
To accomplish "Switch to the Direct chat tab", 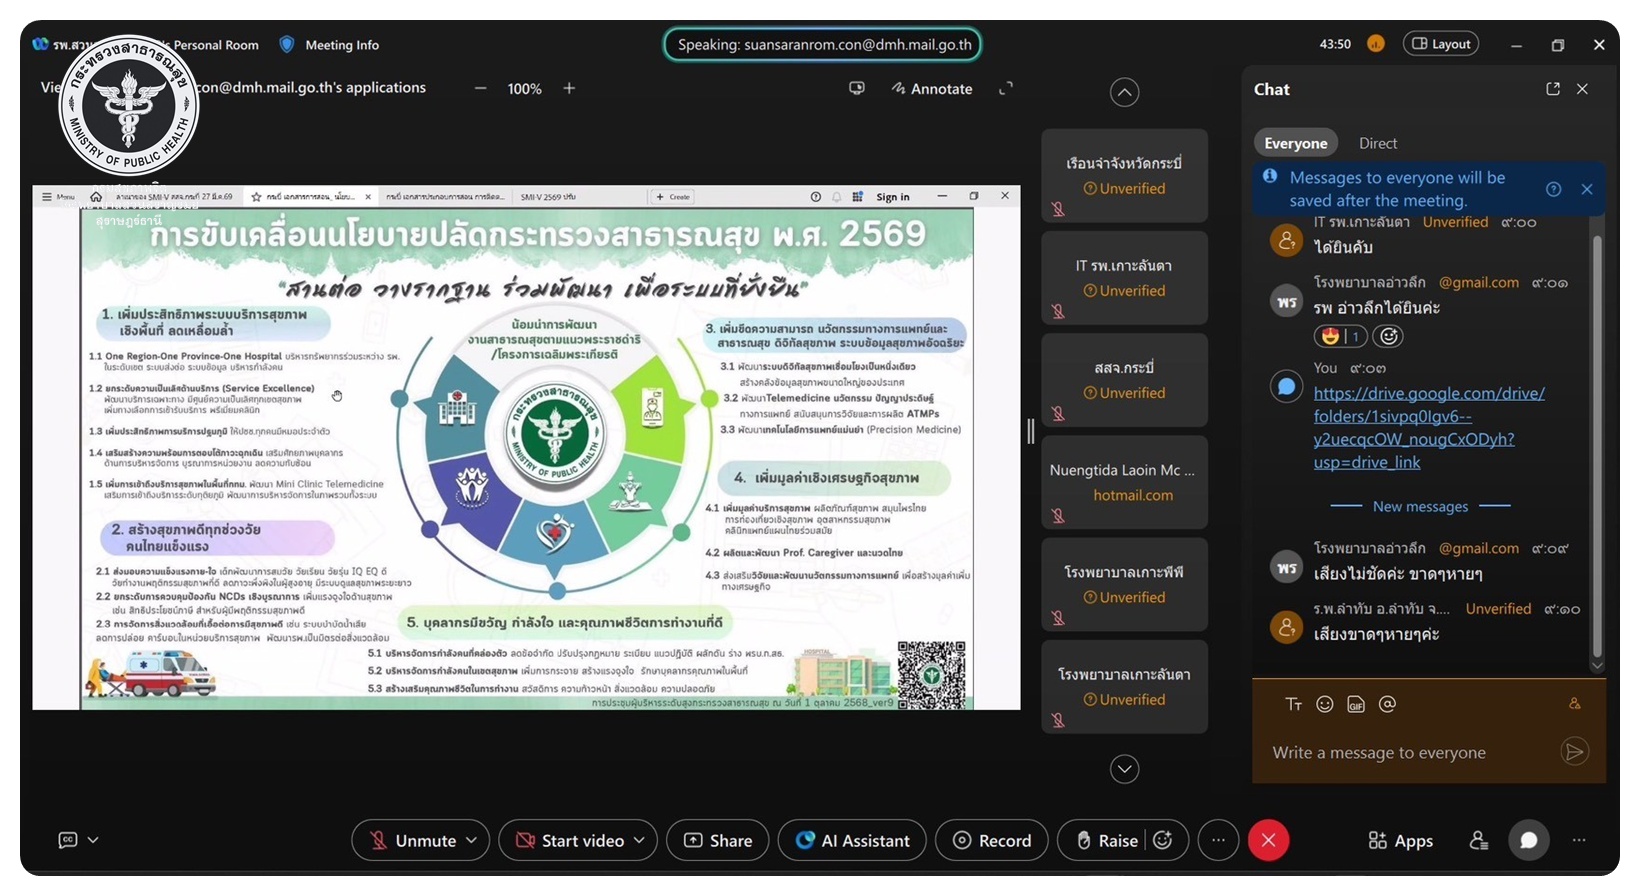I will pos(1377,143).
